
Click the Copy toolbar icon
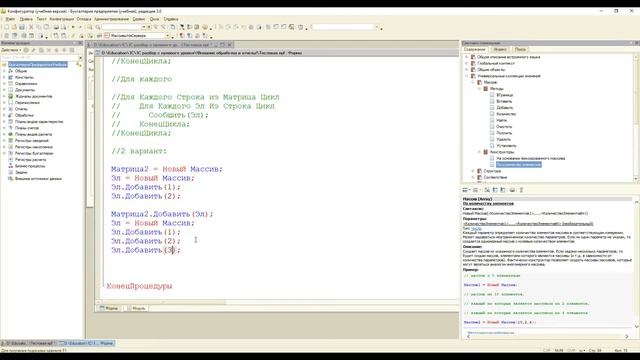[39, 27]
